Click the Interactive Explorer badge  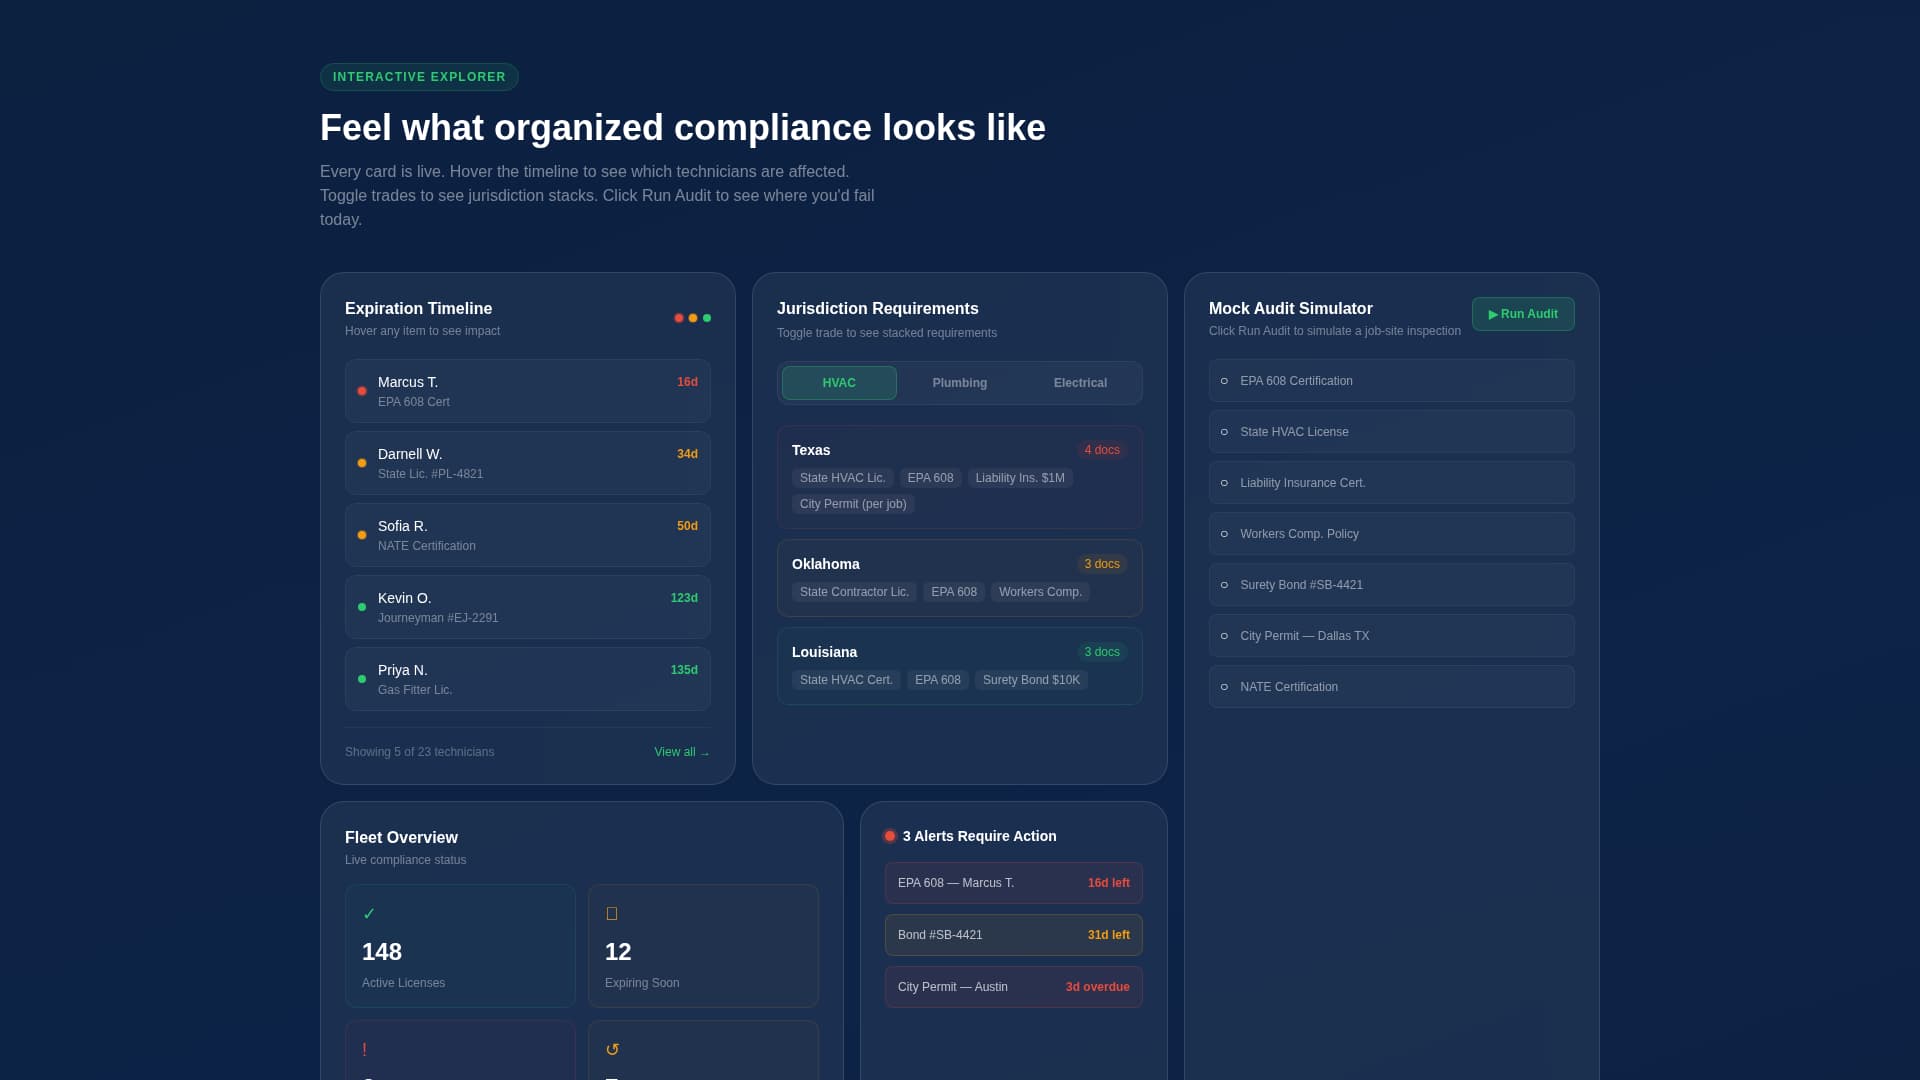click(x=419, y=77)
